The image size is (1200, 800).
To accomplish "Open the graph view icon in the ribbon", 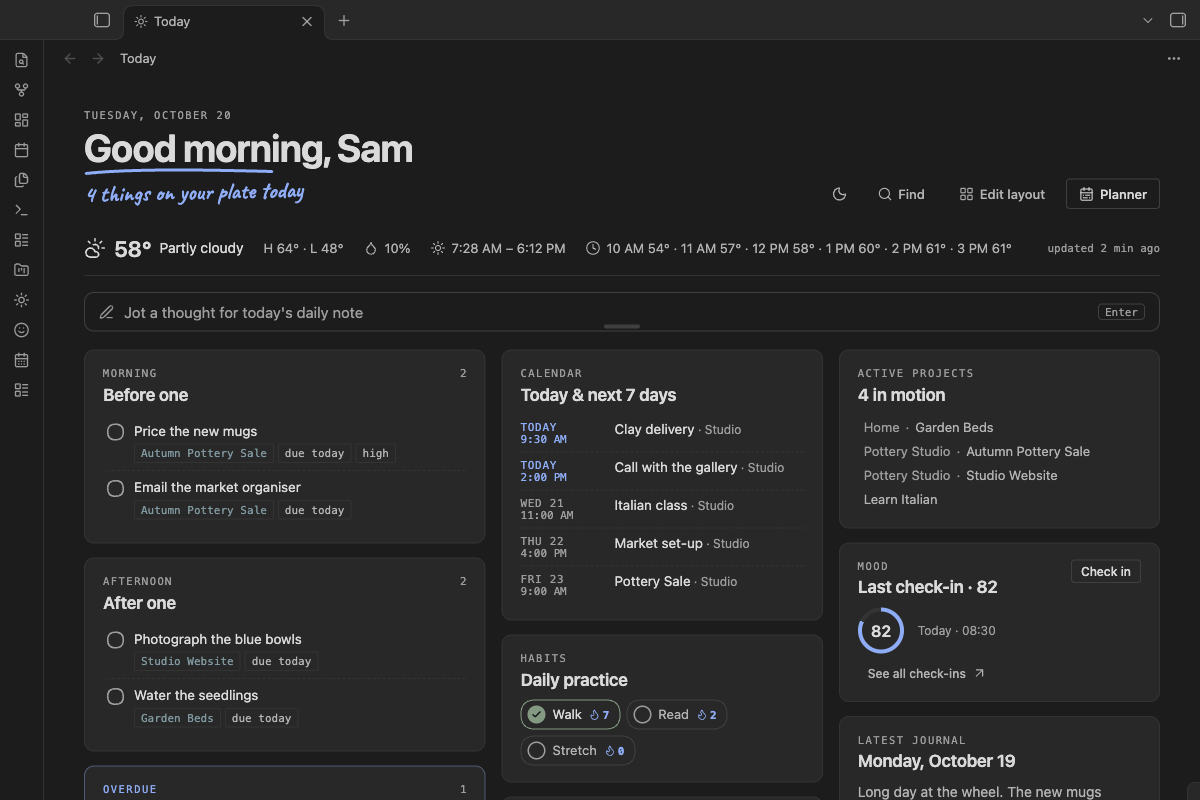I will point(22,90).
